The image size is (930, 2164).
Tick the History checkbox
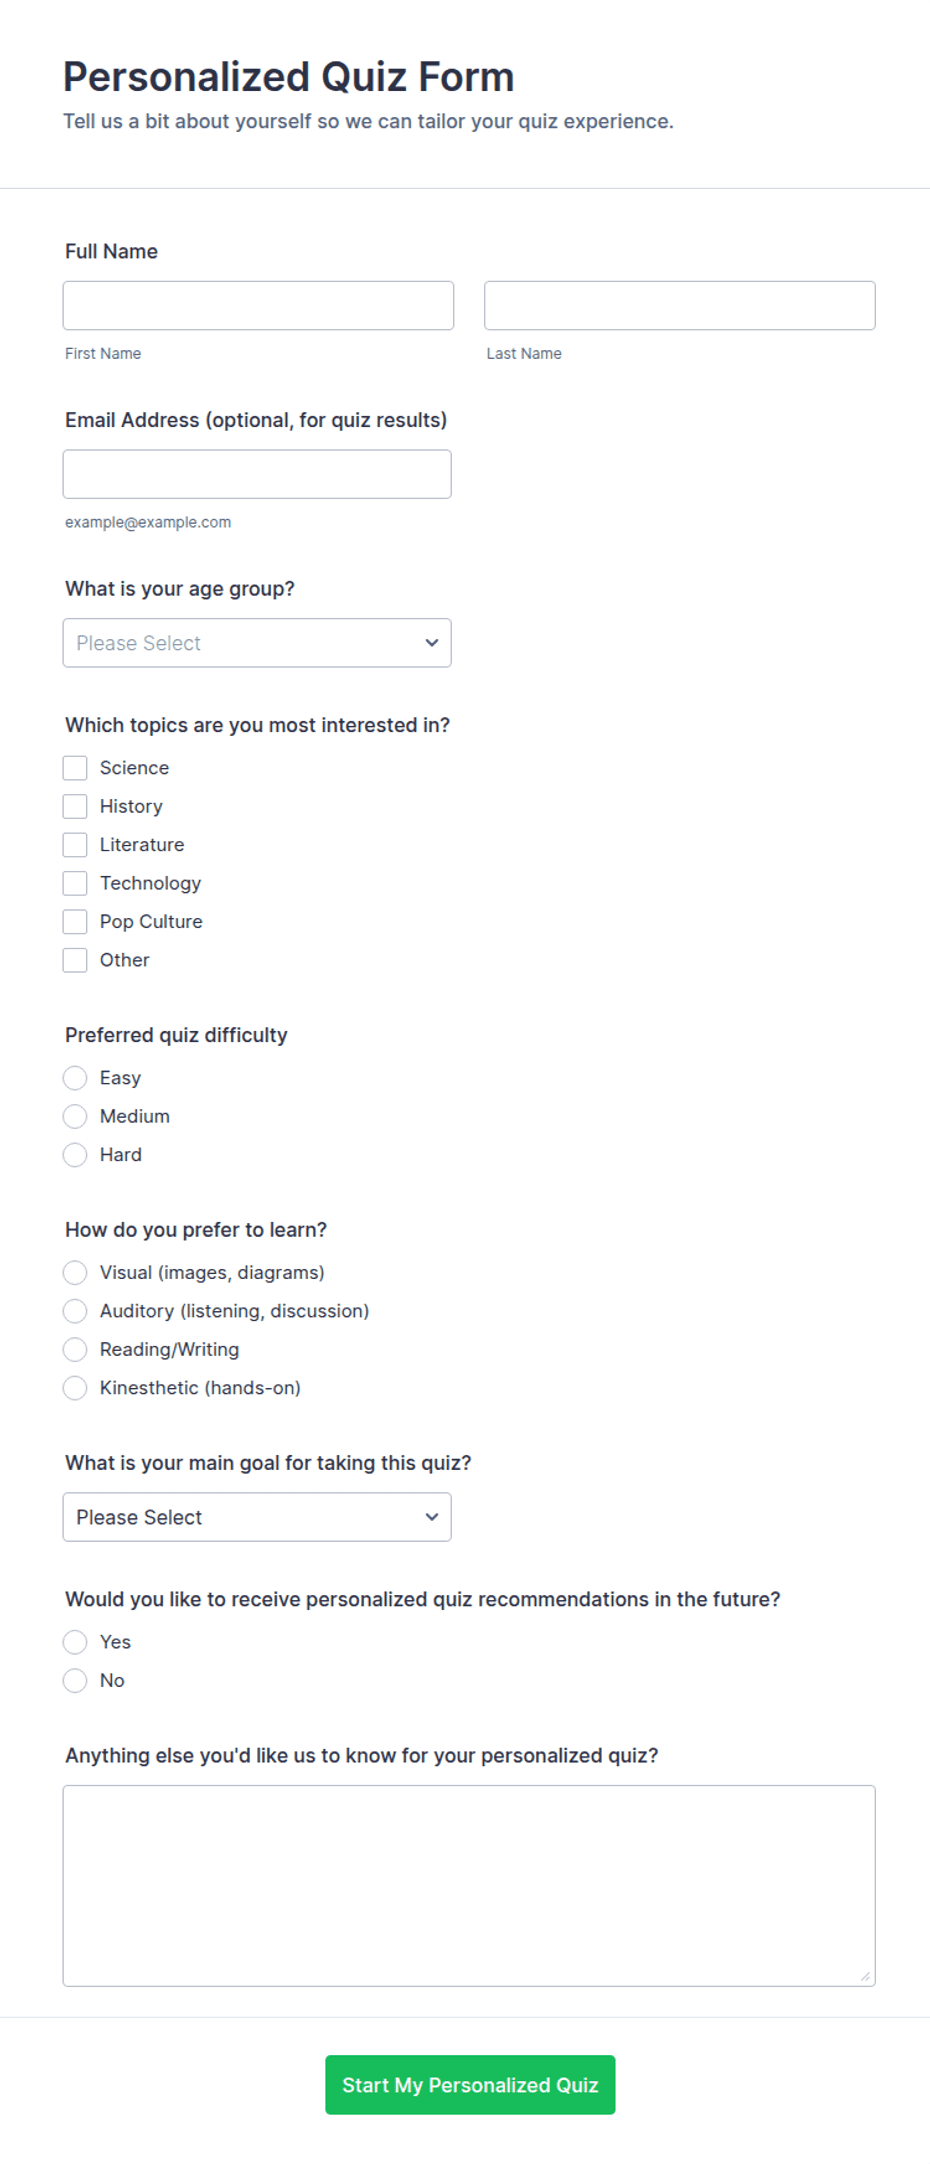(75, 806)
